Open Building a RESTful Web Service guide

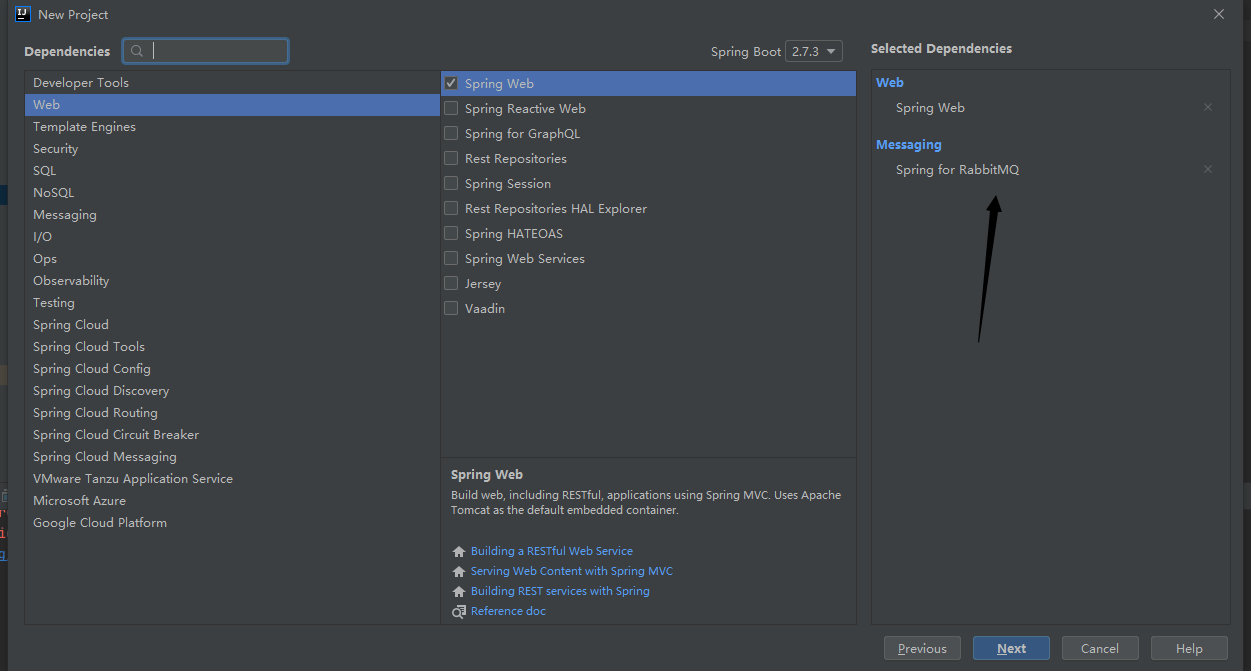point(552,551)
